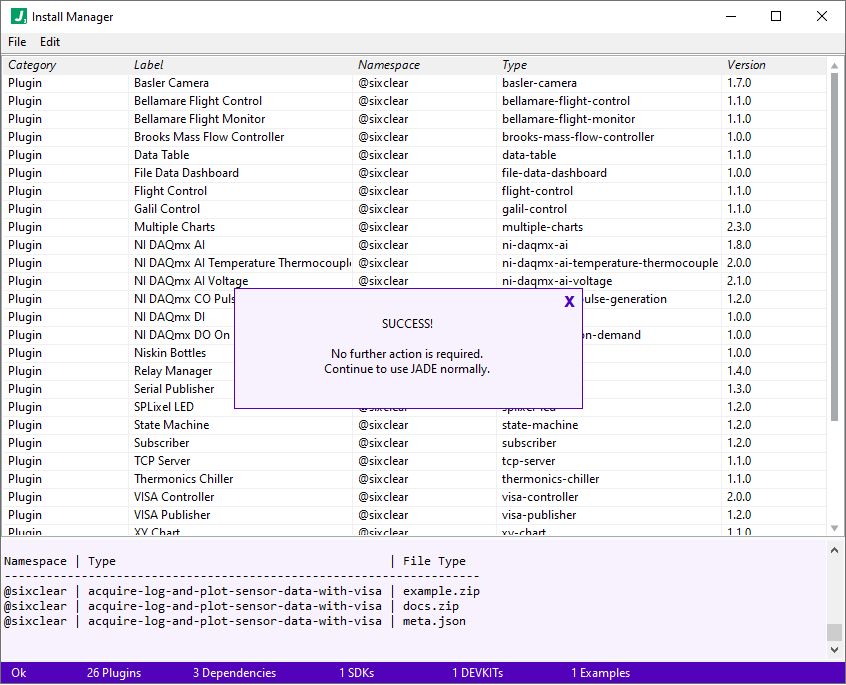Select the Thermonics Chiller label
Screen dimensions: 846x685
coord(183,479)
